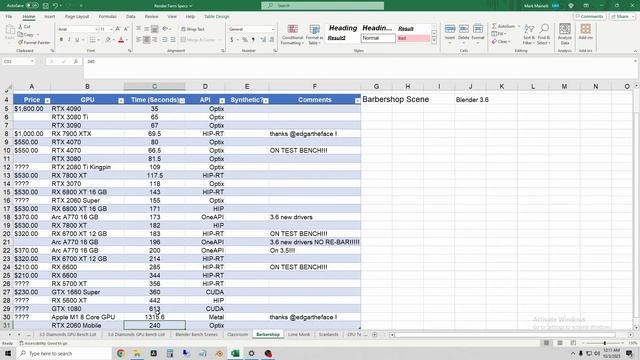
Task: Open Conditional Formatting menu
Action: (x=292, y=34)
